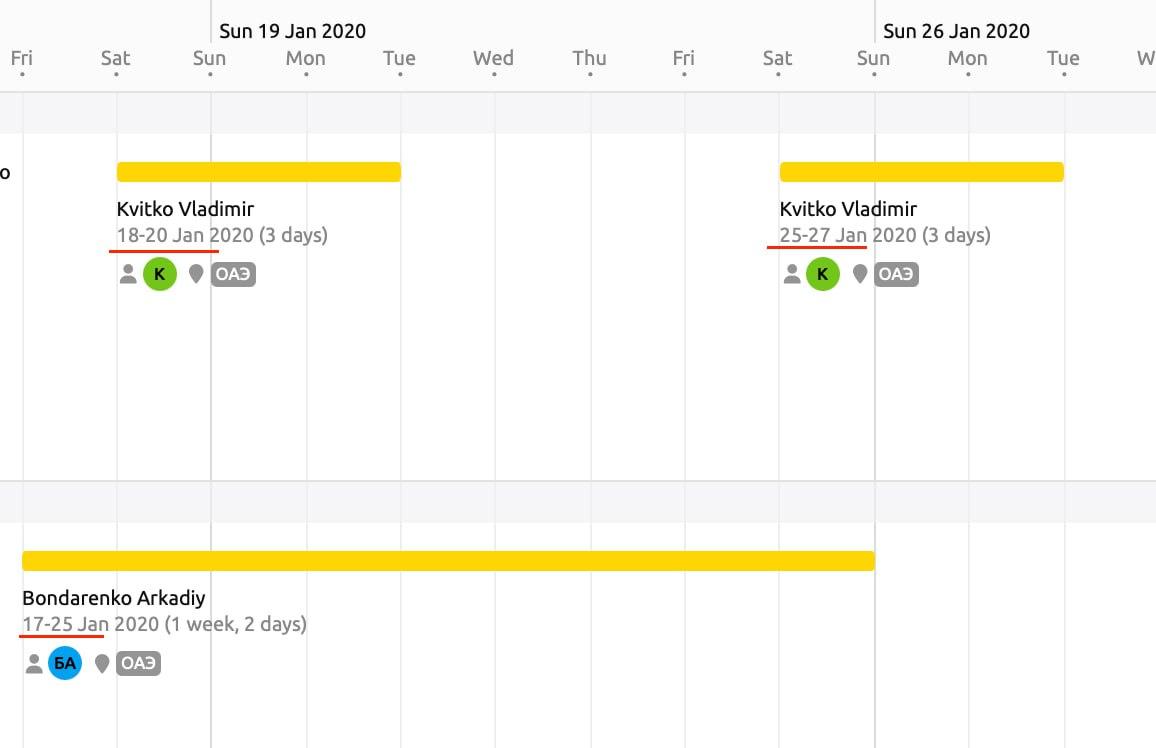Click the Sun 19 Jan 2020 week header

292,31
